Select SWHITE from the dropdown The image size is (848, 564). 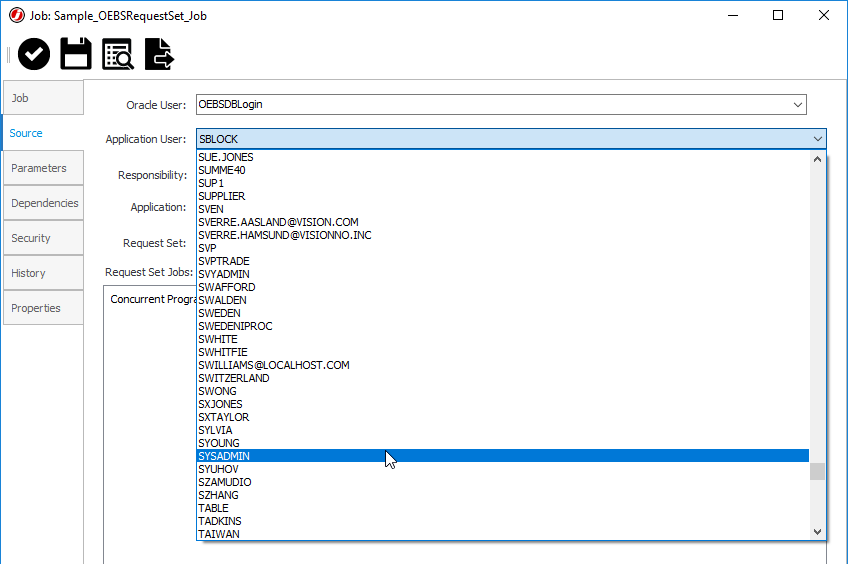point(503,339)
